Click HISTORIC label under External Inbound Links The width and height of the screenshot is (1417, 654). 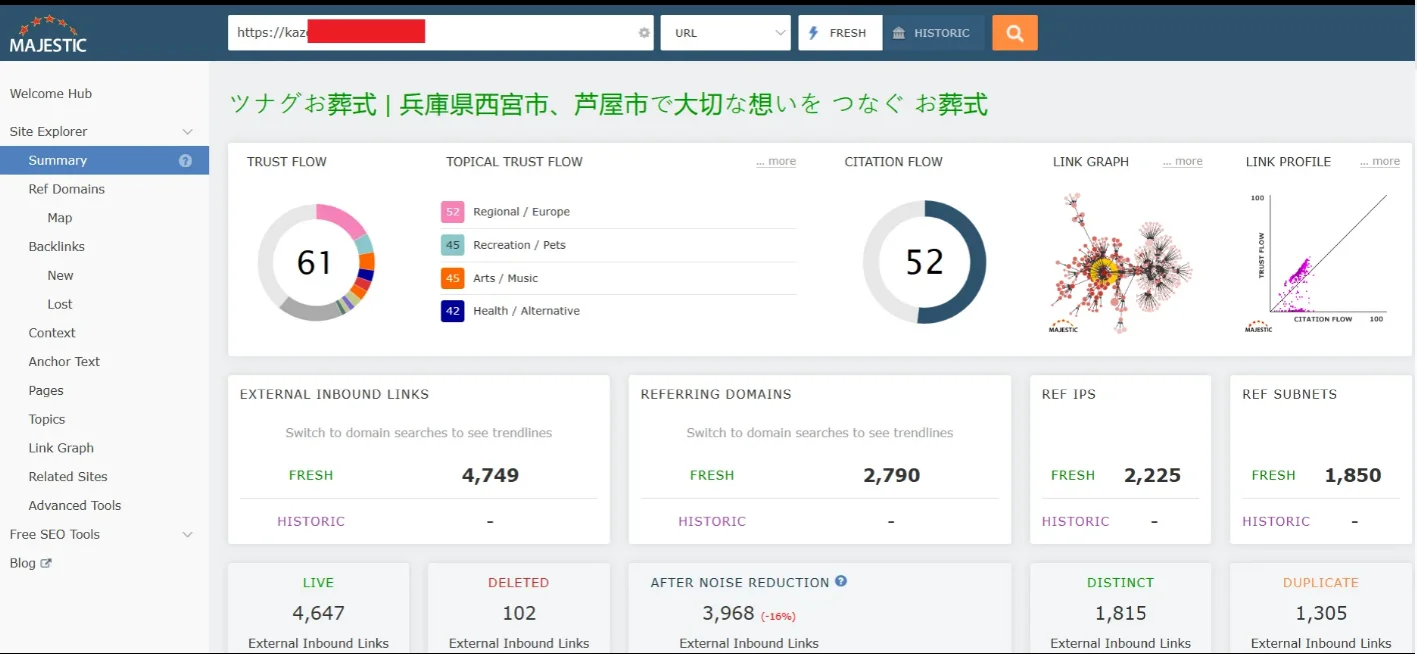pyautogui.click(x=311, y=521)
